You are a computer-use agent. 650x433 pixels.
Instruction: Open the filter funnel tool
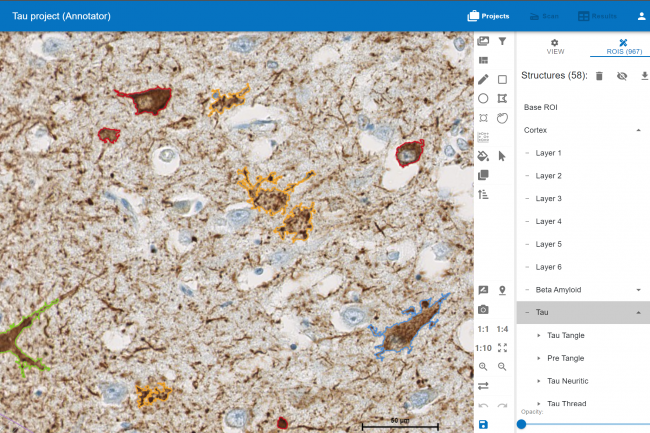click(x=502, y=42)
